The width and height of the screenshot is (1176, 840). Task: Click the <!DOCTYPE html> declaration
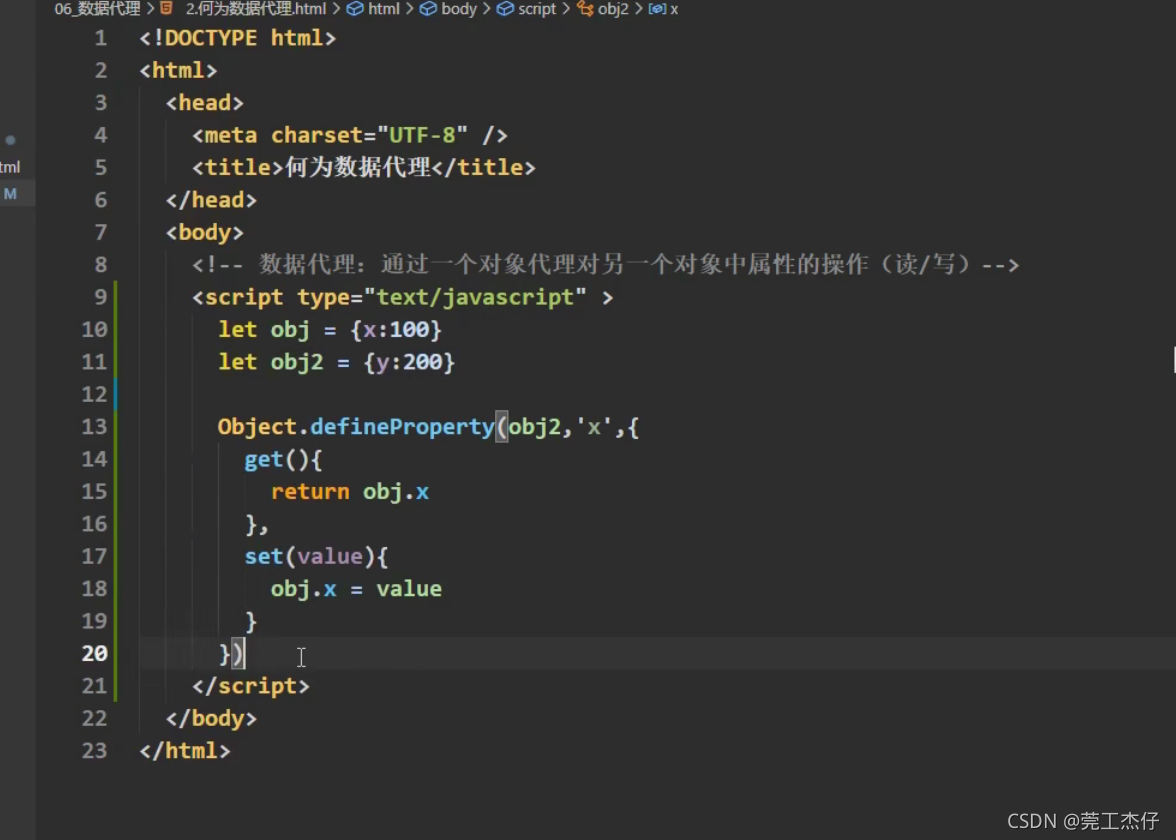click(238, 38)
